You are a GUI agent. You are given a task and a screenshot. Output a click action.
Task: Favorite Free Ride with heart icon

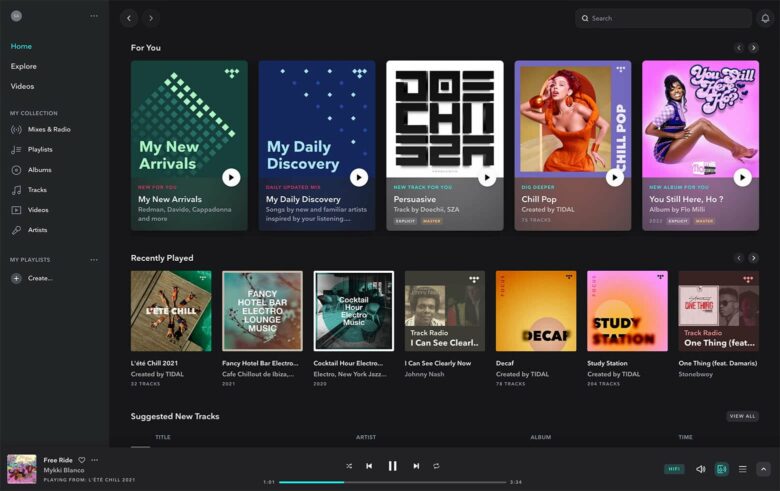coord(82,460)
